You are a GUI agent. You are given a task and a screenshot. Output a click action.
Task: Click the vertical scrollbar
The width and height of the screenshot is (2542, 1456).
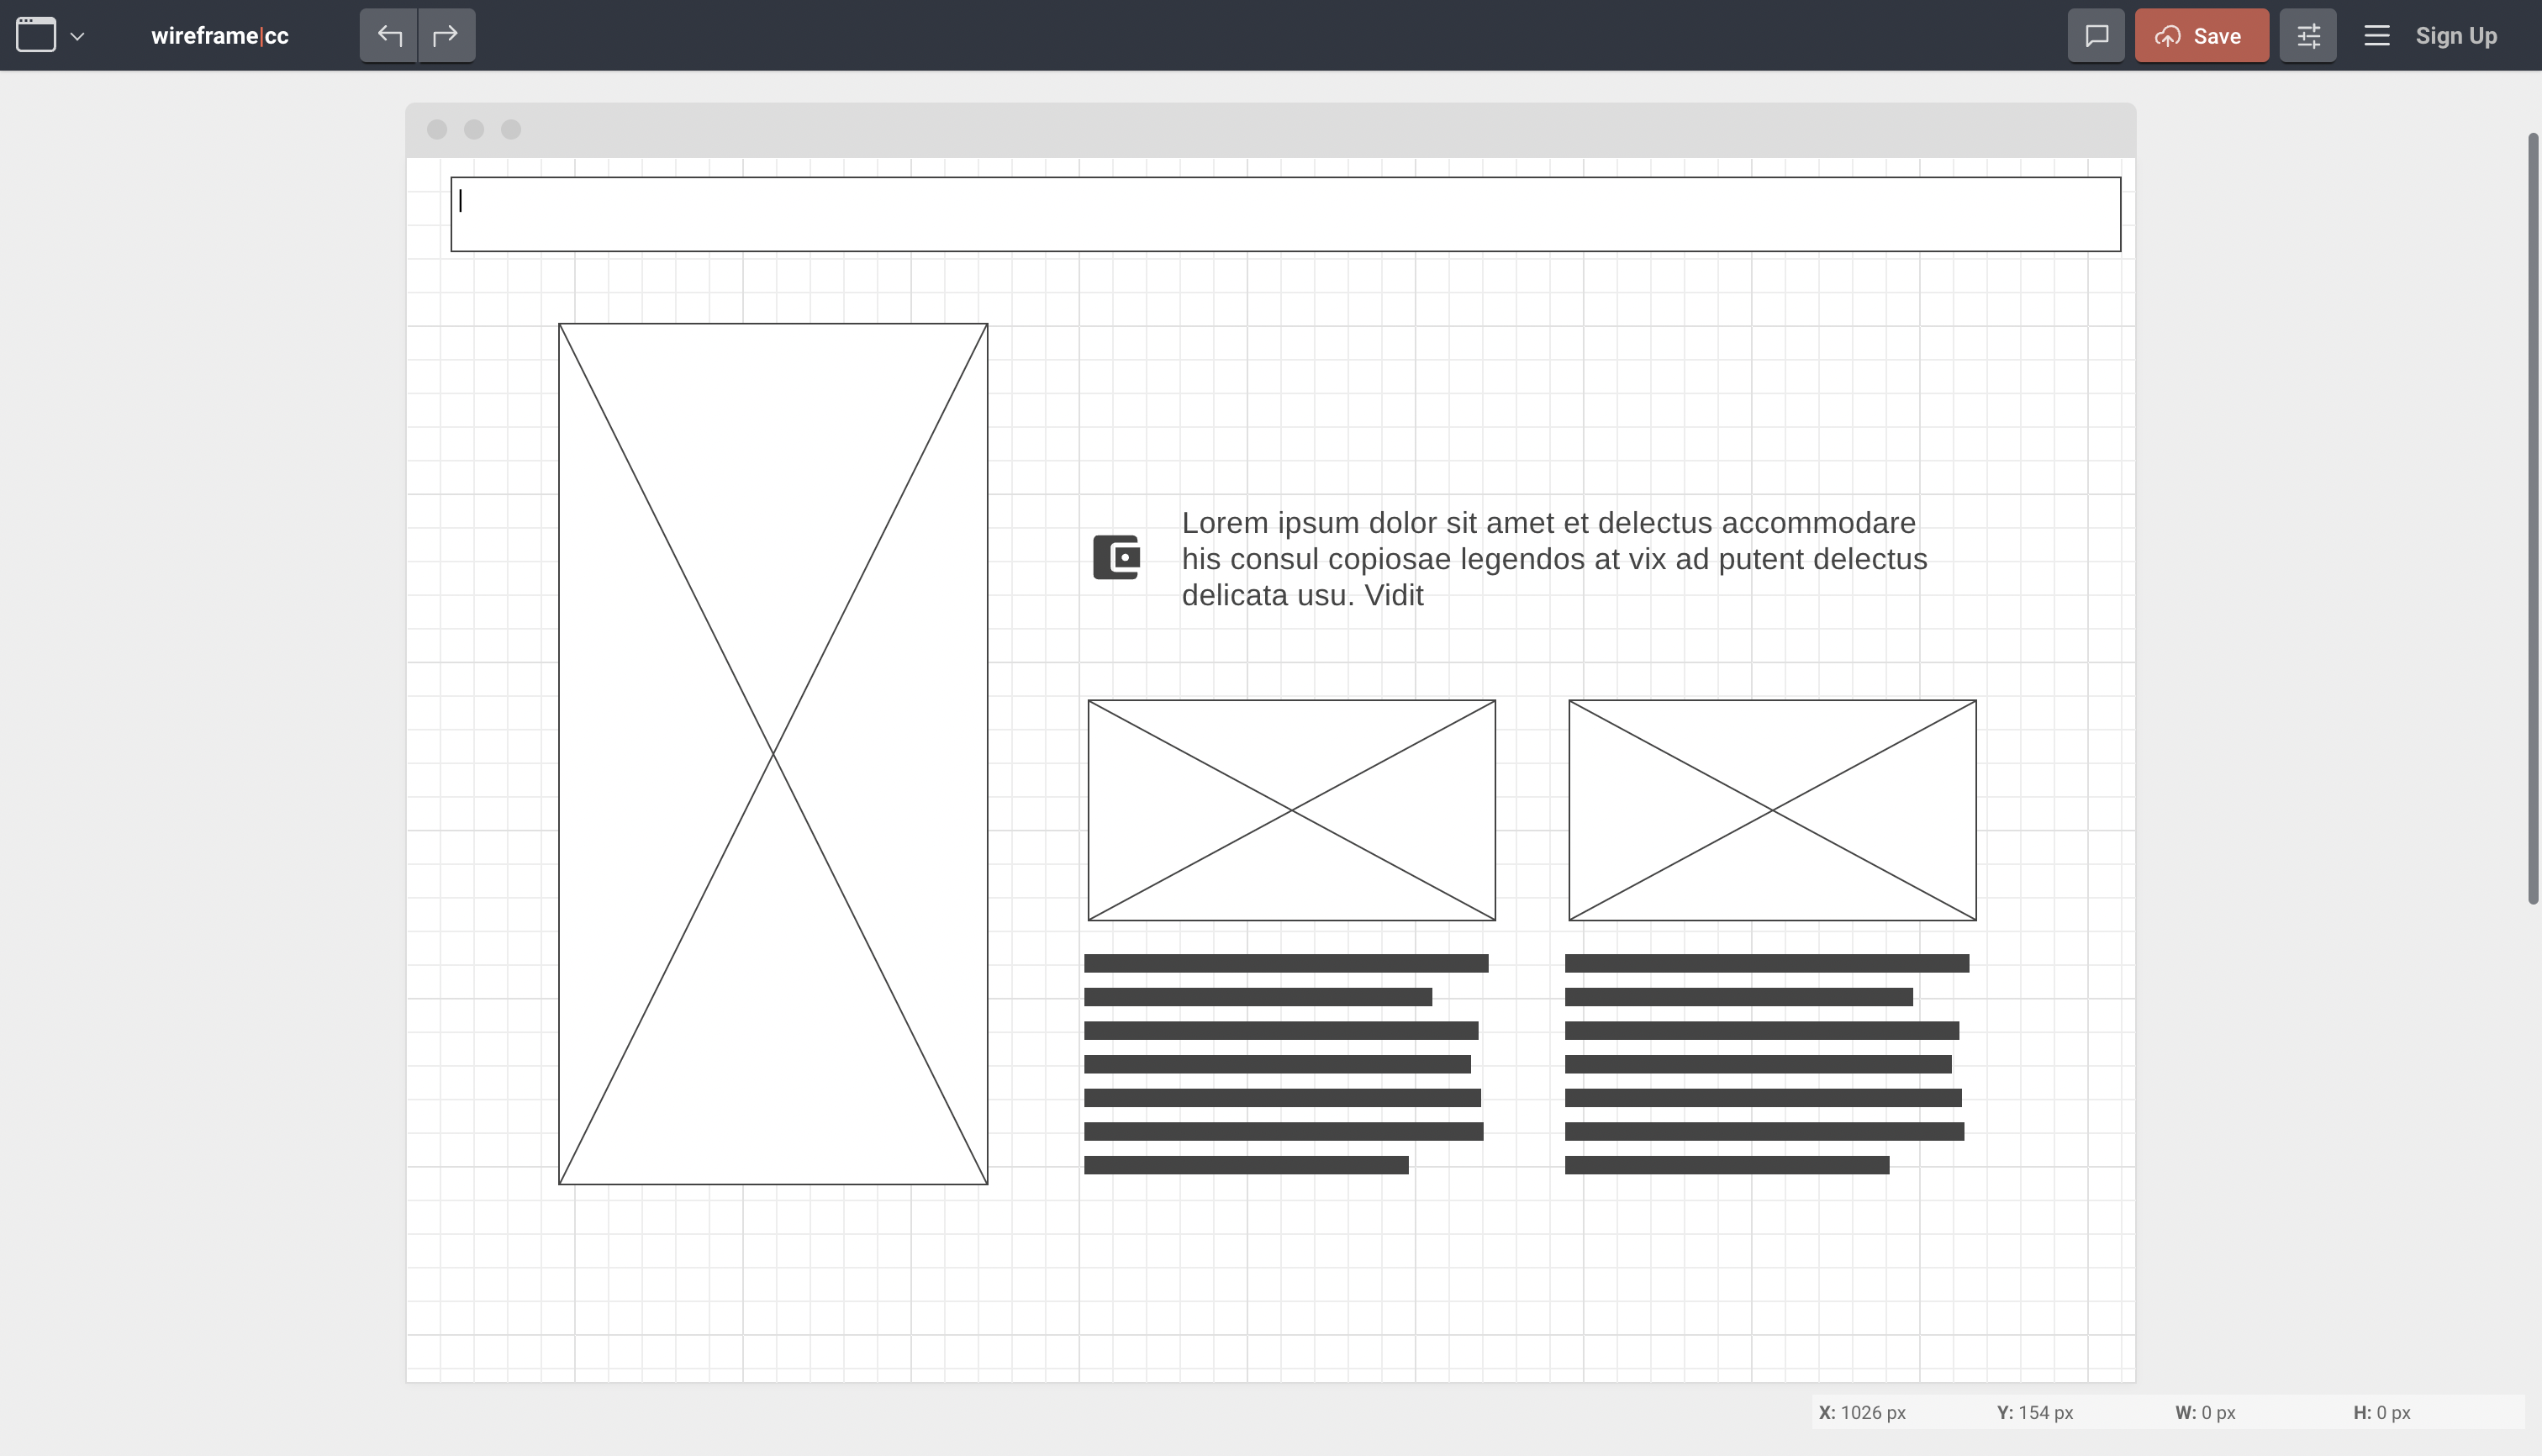click(2533, 518)
